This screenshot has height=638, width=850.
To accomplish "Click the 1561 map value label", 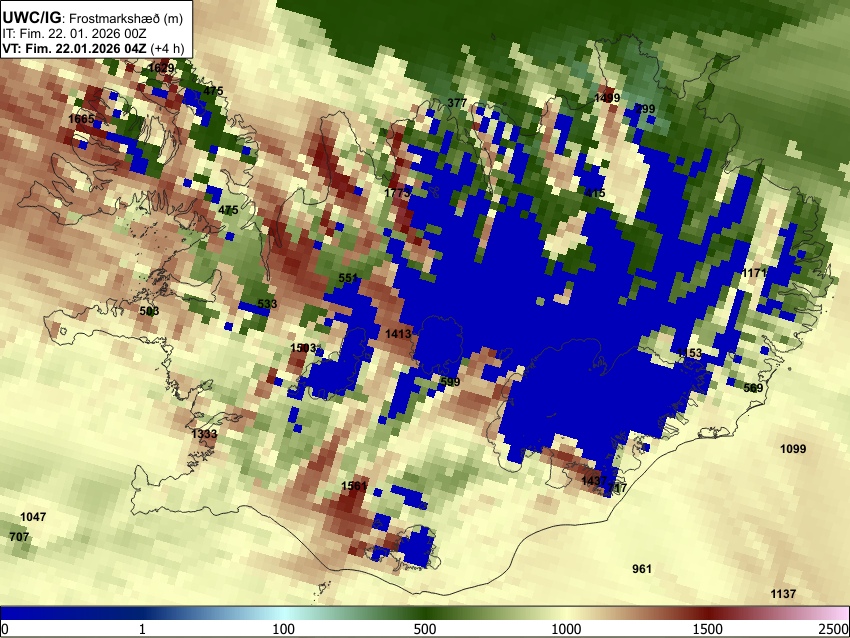I will (355, 486).
